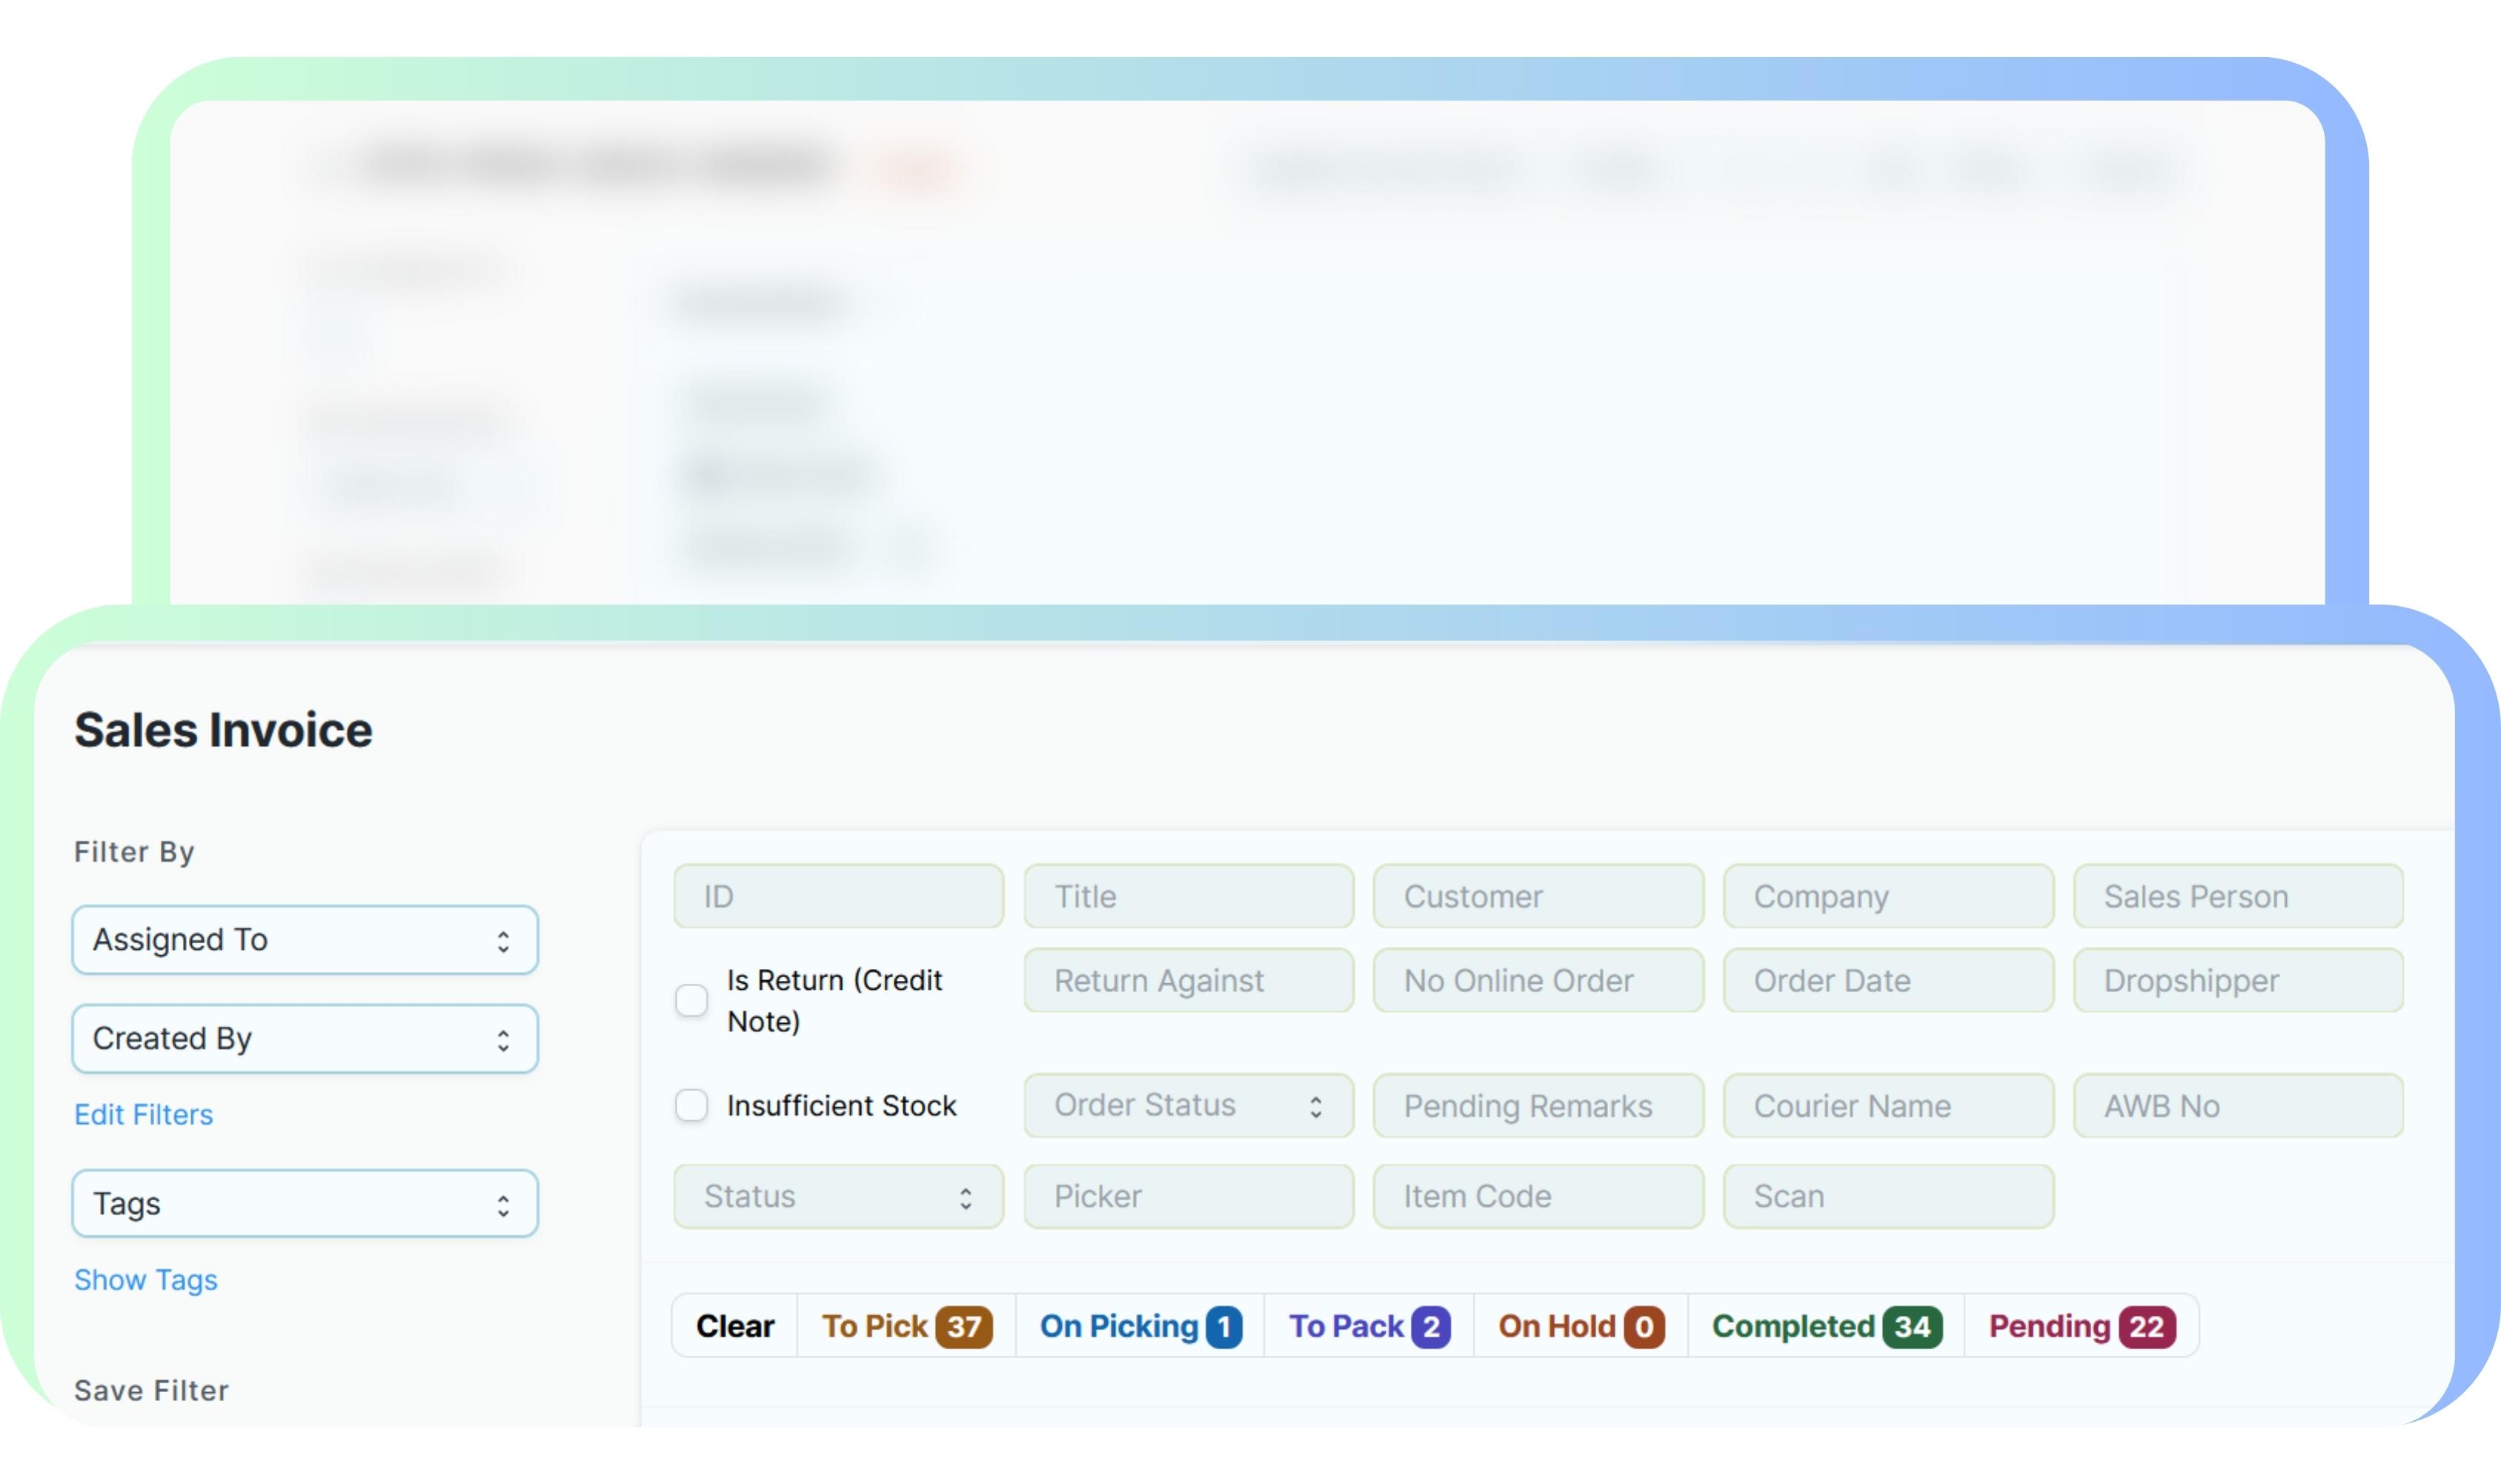Tick the Is Return (Credit Note) checkbox
Image resolution: width=2501 pixels, height=1484 pixels.
click(691, 1000)
